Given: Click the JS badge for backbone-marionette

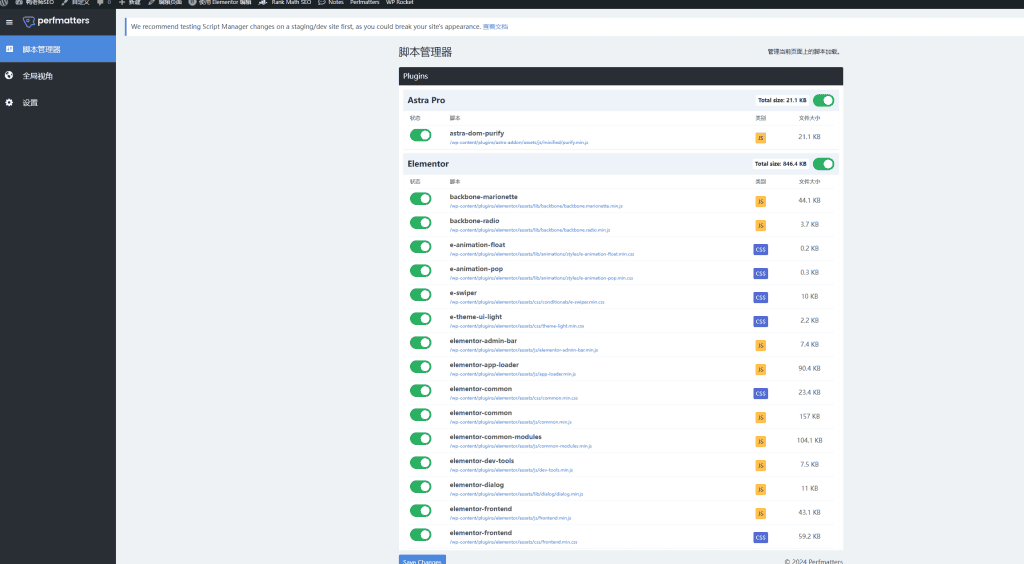Looking at the screenshot, I should coord(760,201).
